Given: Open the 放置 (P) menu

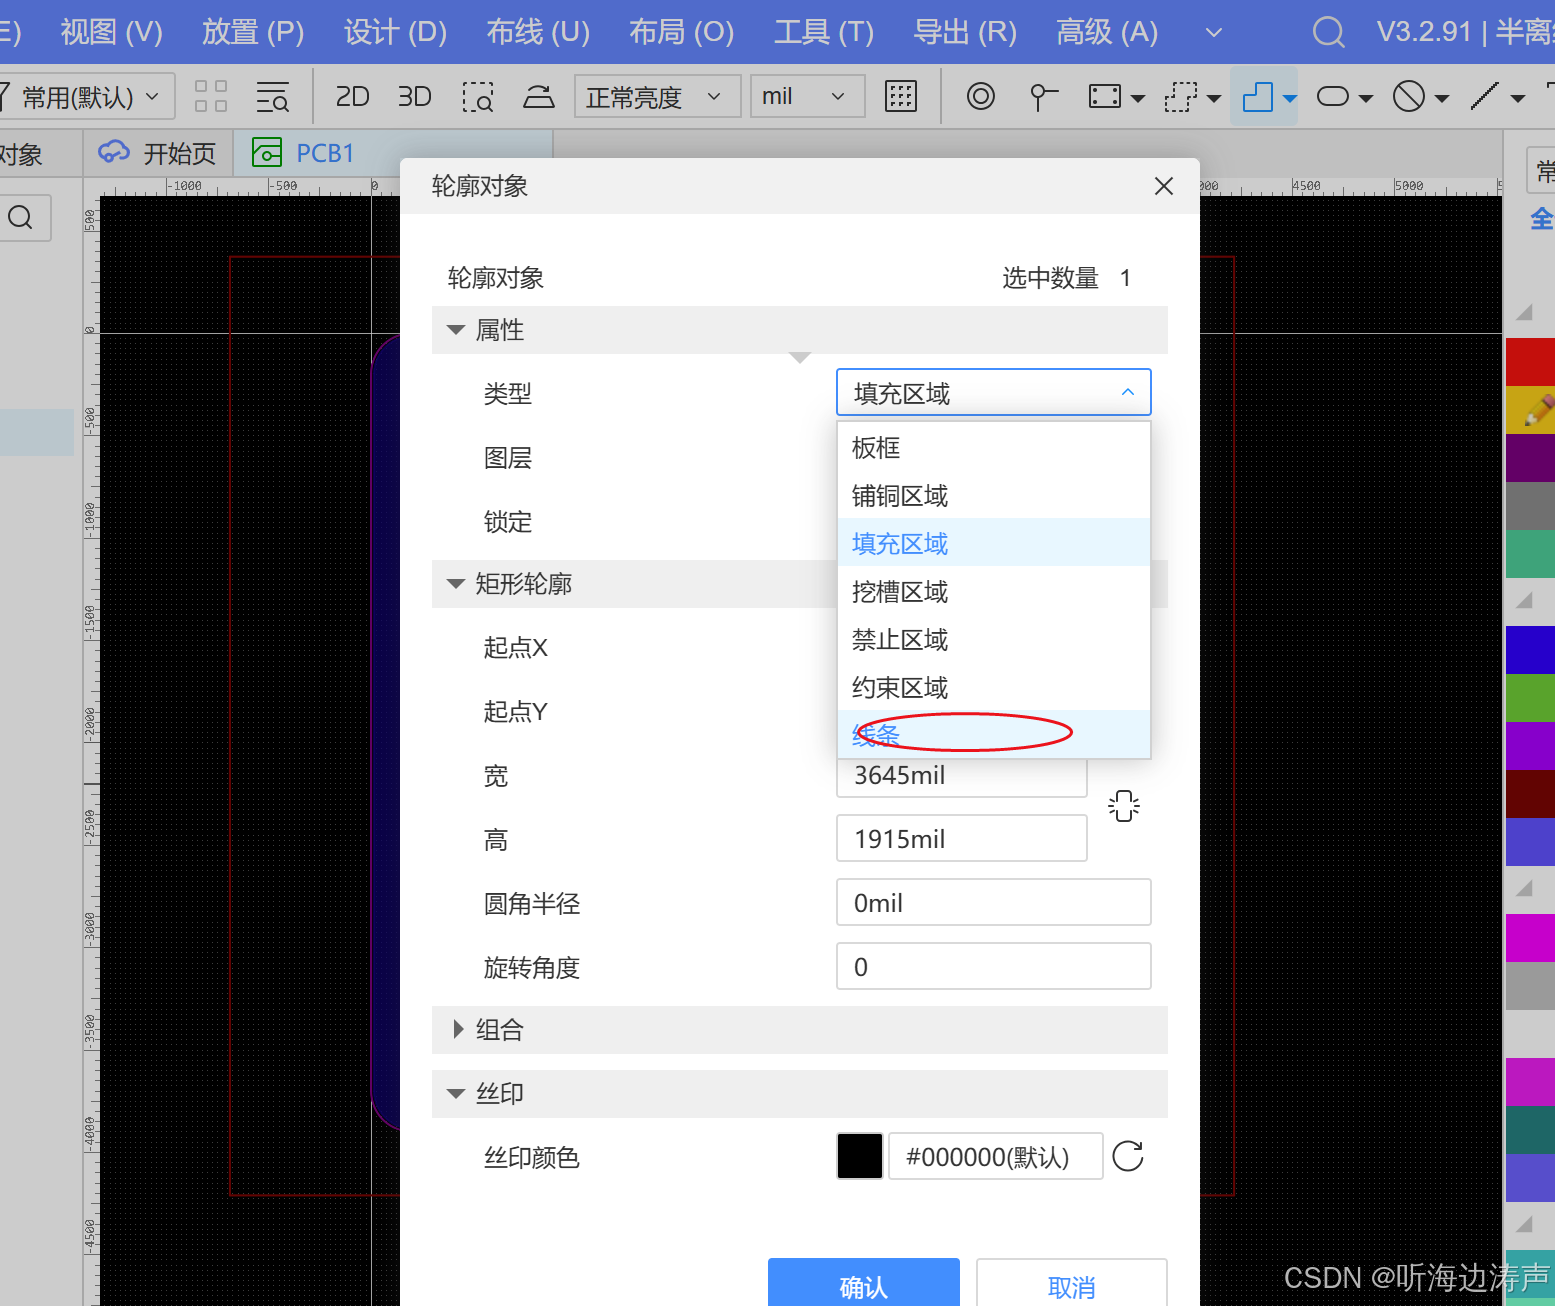Looking at the screenshot, I should pos(253,32).
